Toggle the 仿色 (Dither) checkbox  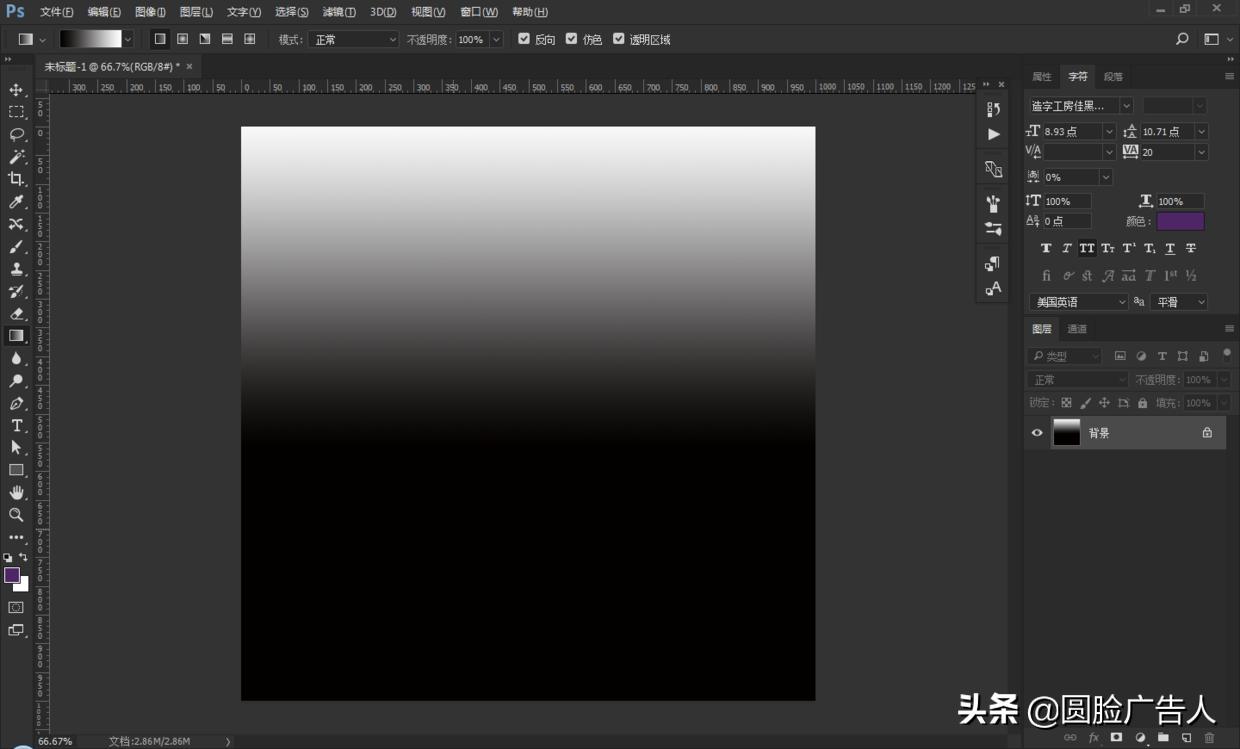(x=571, y=39)
